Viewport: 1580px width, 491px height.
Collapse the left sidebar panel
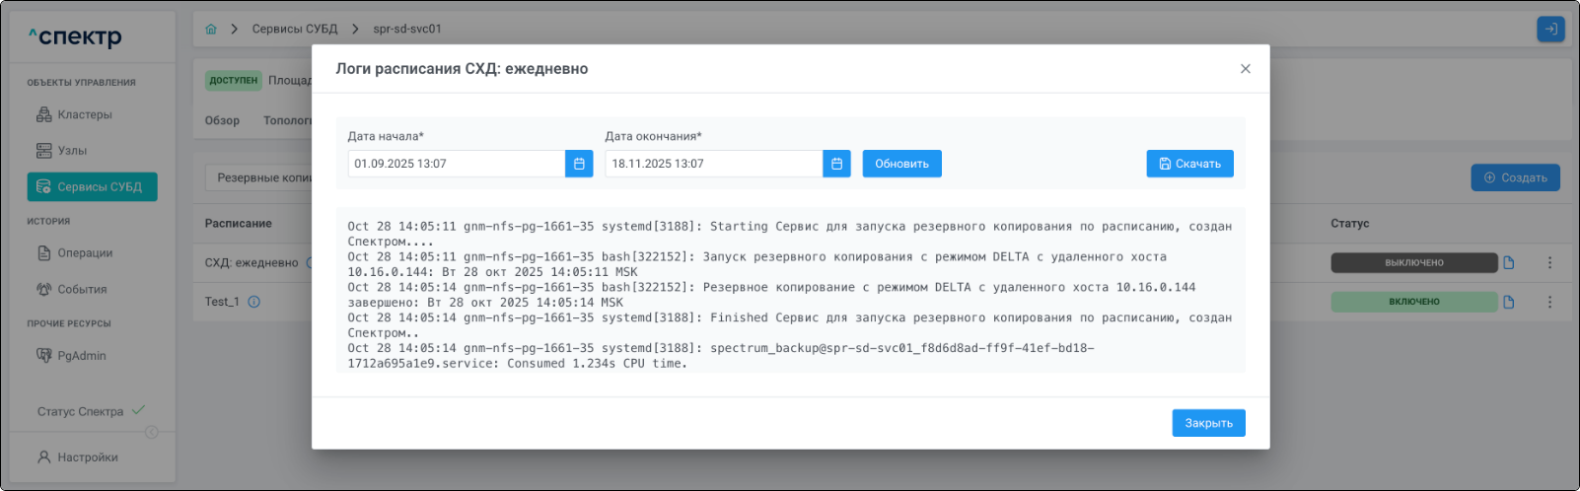click(x=151, y=432)
